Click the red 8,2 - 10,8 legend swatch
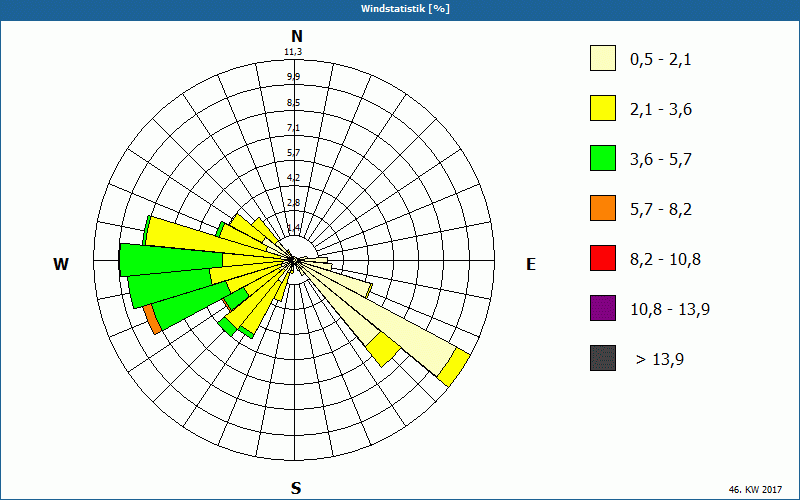Viewport: 800px width, 500px height. [x=603, y=258]
